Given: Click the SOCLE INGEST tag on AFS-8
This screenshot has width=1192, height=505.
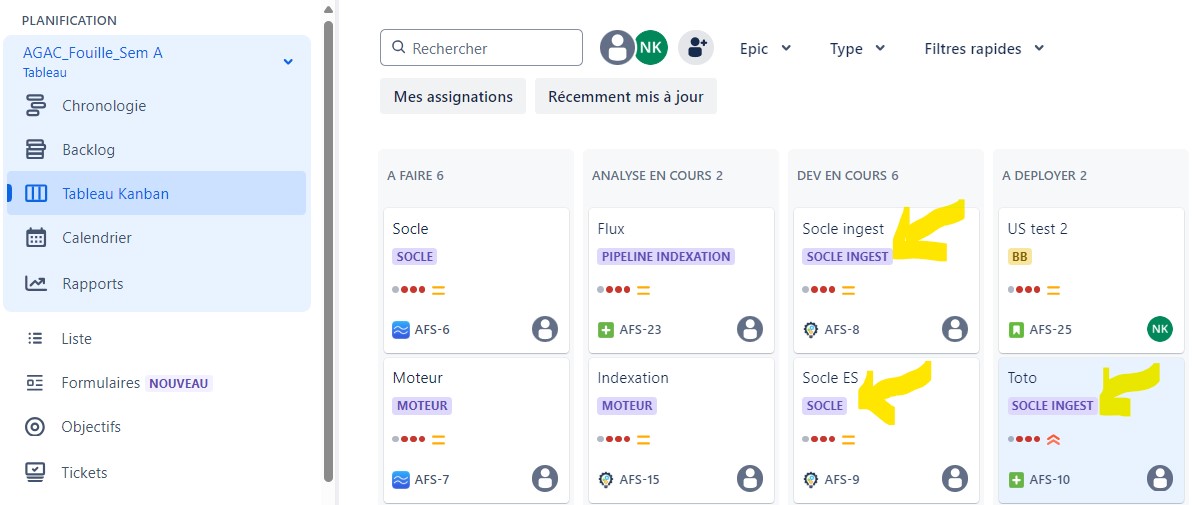Looking at the screenshot, I should pos(846,256).
